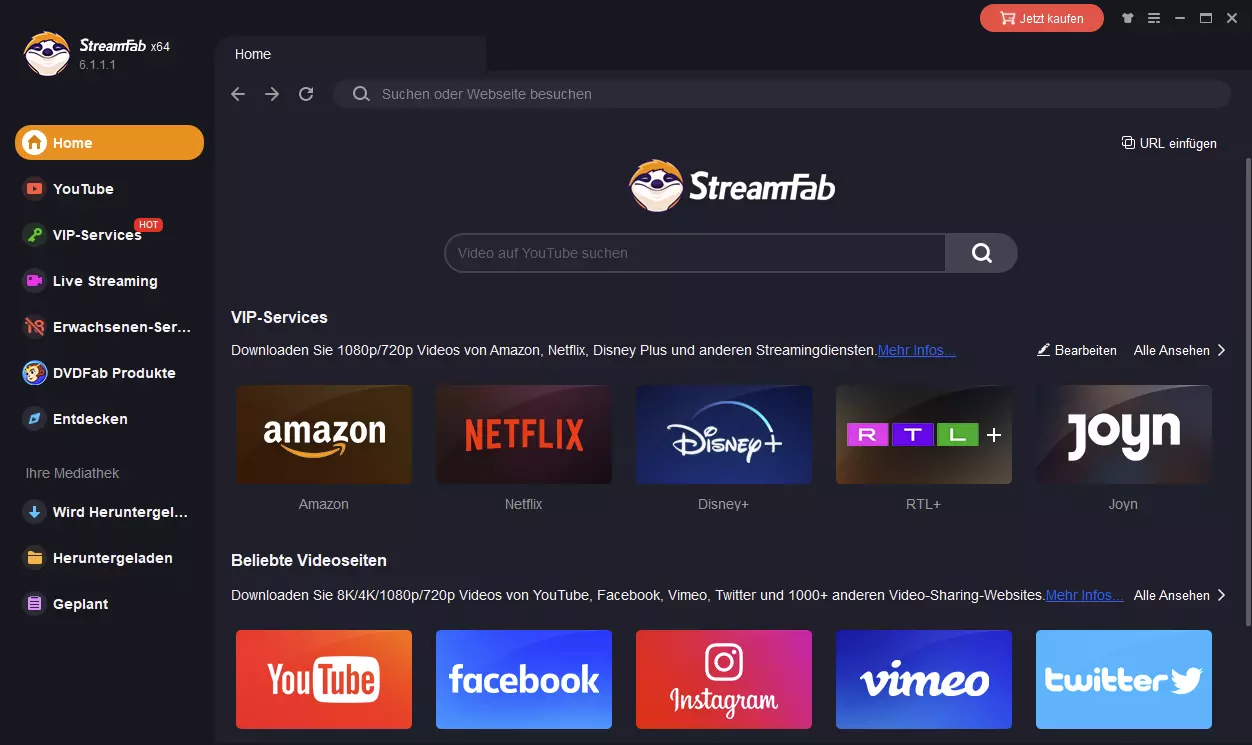1252x745 pixels.
Task: Click the StreamFab logo above the search box
Action: point(732,186)
